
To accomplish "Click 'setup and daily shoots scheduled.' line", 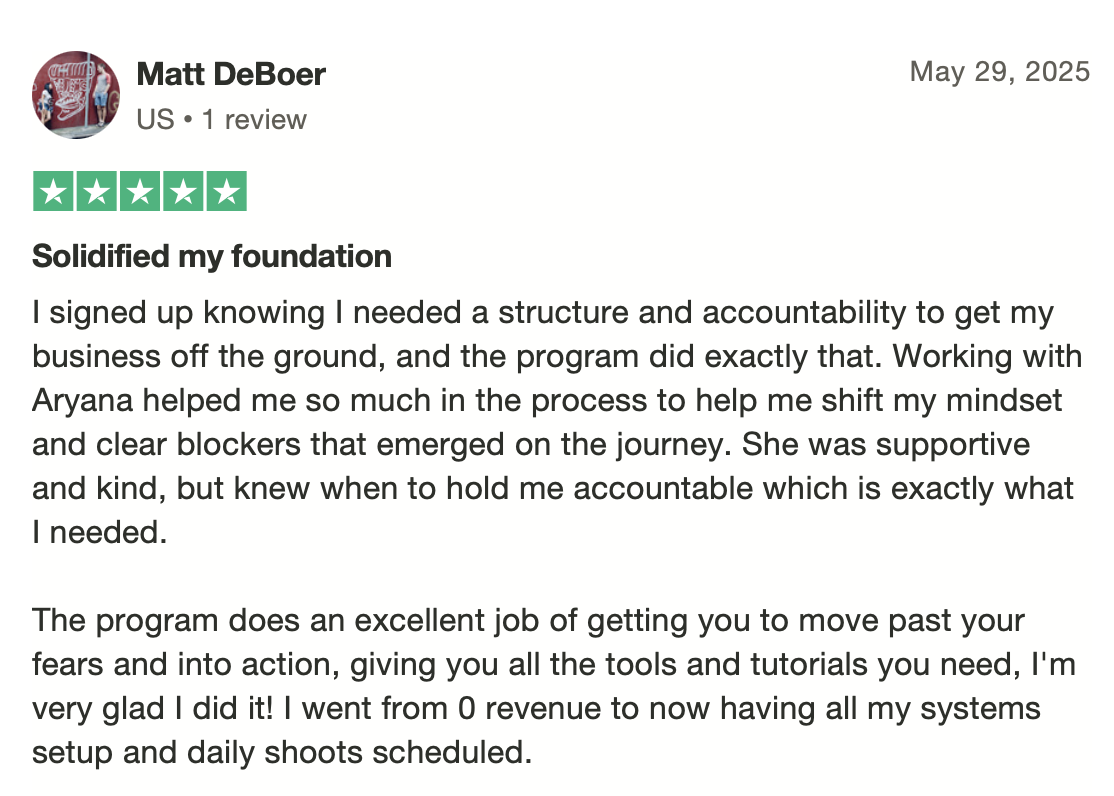I will point(282,753).
